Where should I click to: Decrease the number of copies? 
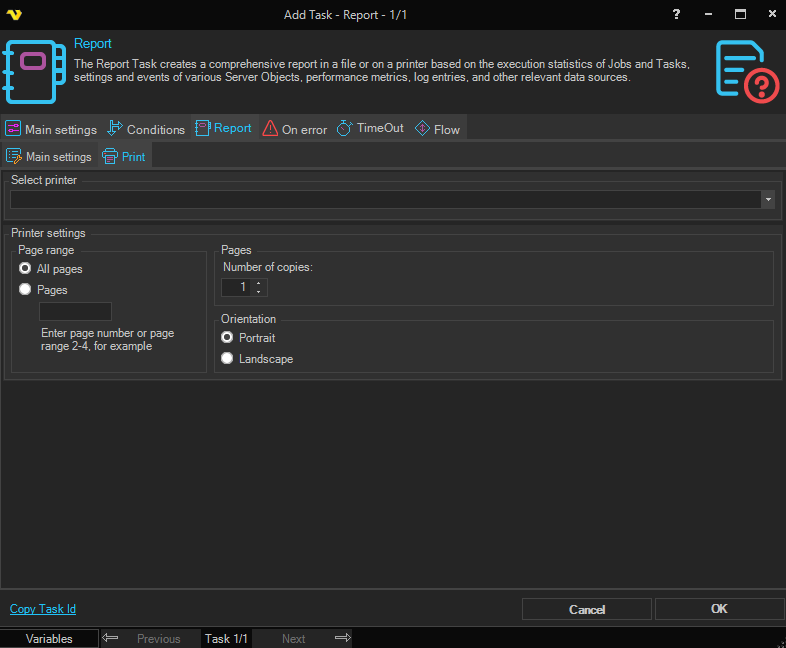tap(260, 292)
